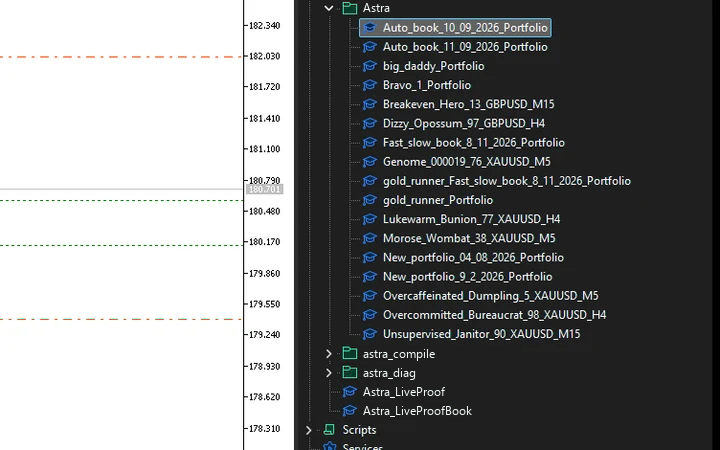Pick Overcaffeinated_Dumpling_5_XAUUSD_M5 expert
Screen dimensions: 720x450
click(490, 296)
